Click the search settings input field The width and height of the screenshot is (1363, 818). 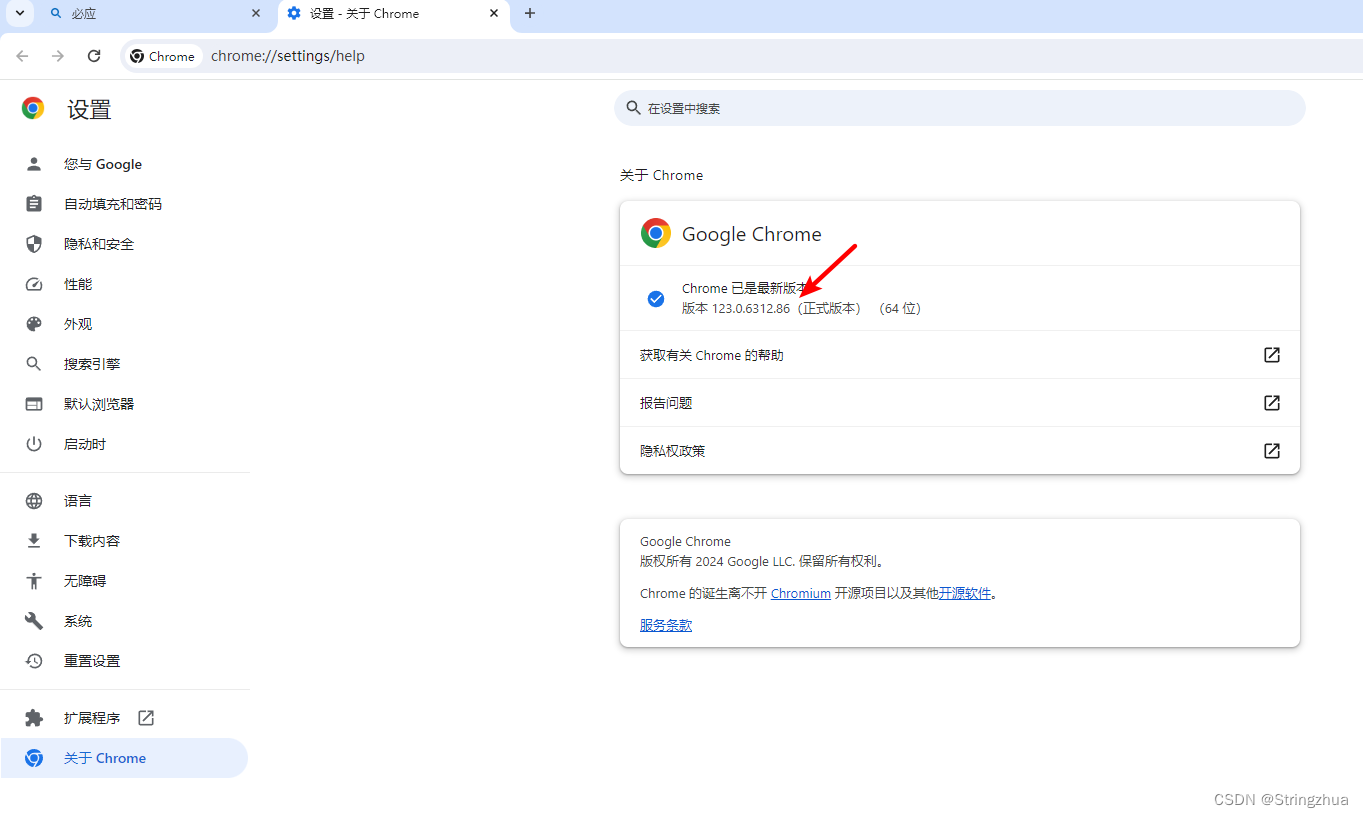click(x=959, y=107)
